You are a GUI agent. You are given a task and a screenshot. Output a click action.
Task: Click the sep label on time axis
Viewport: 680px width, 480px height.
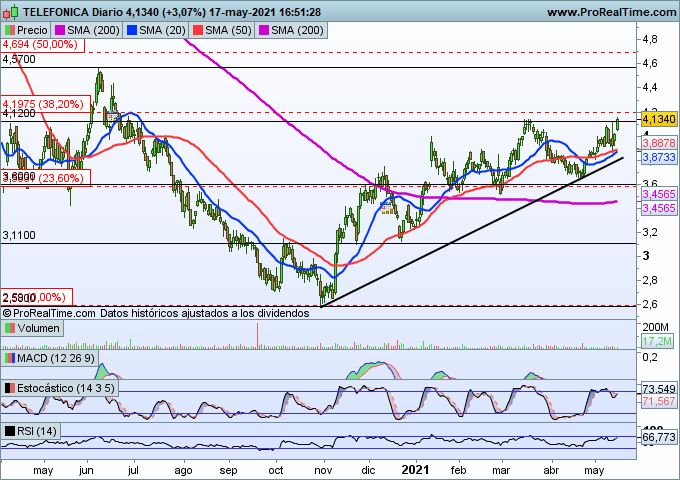coord(229,471)
